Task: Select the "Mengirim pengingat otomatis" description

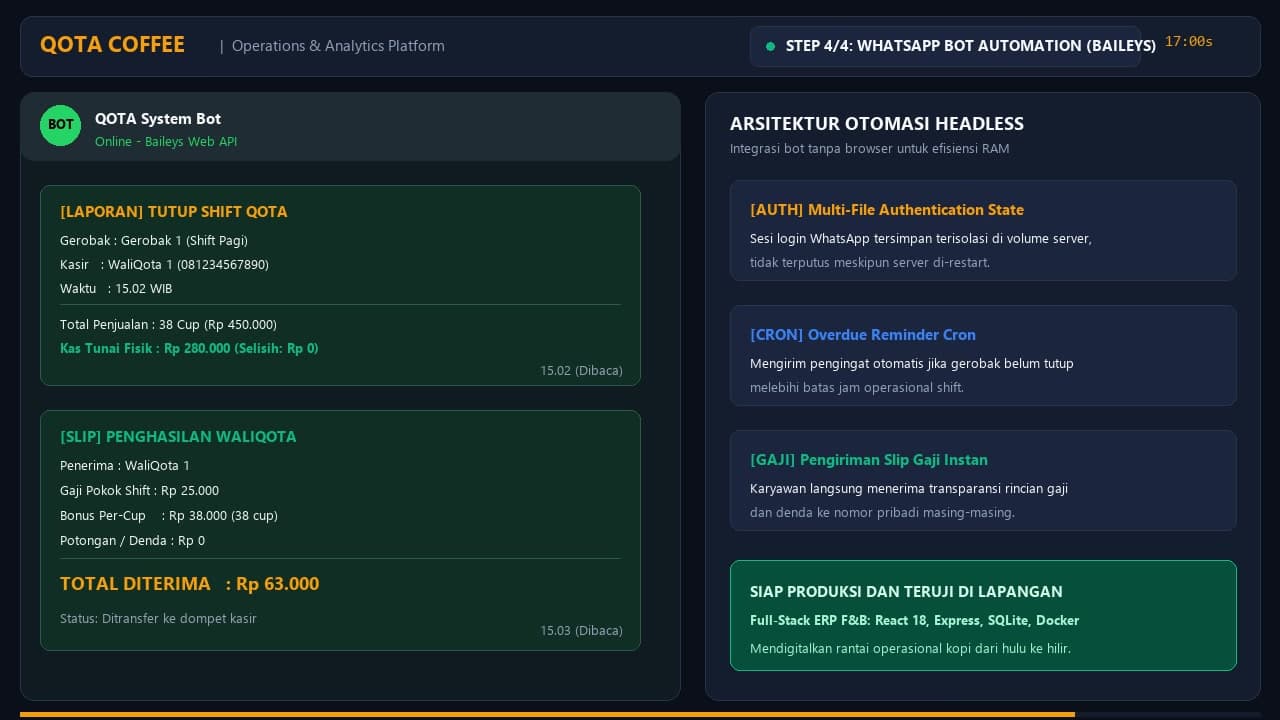Action: (x=912, y=364)
